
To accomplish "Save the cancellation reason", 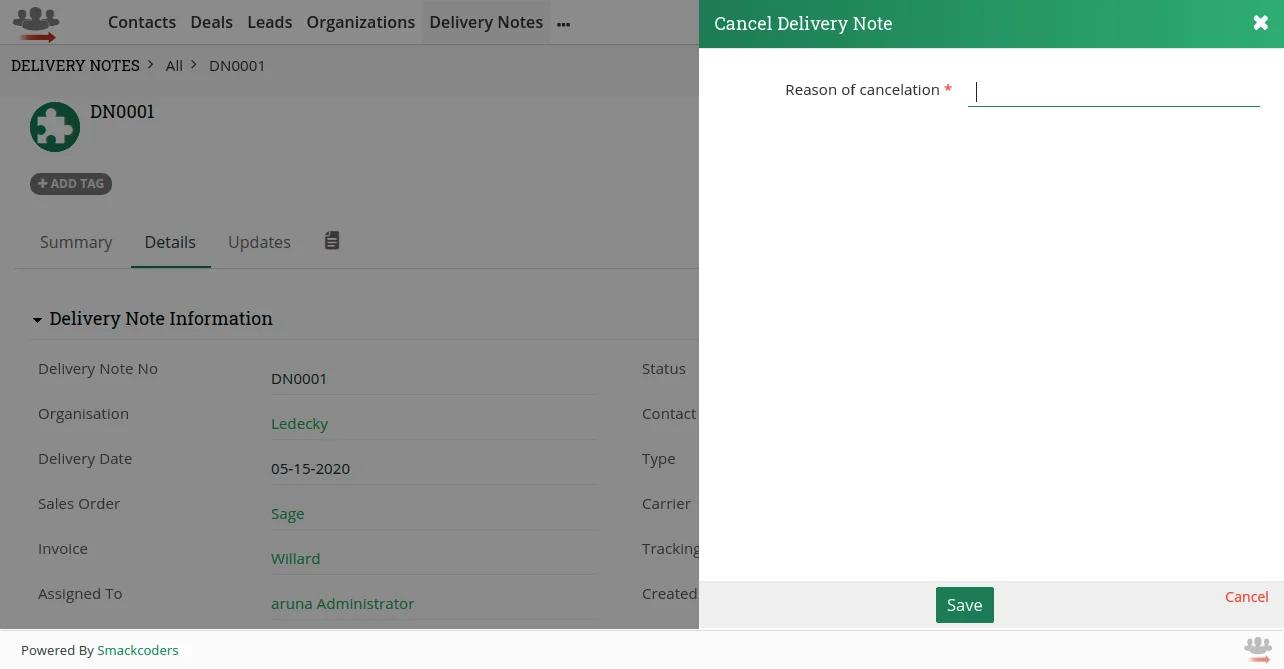I will point(963,605).
